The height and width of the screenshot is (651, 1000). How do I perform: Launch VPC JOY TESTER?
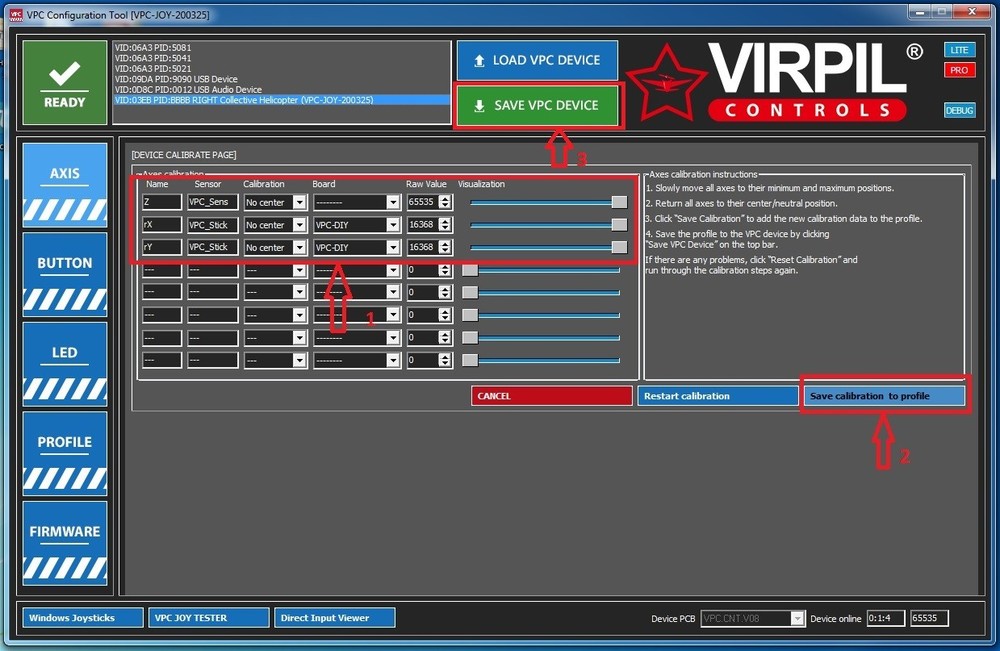(x=209, y=618)
